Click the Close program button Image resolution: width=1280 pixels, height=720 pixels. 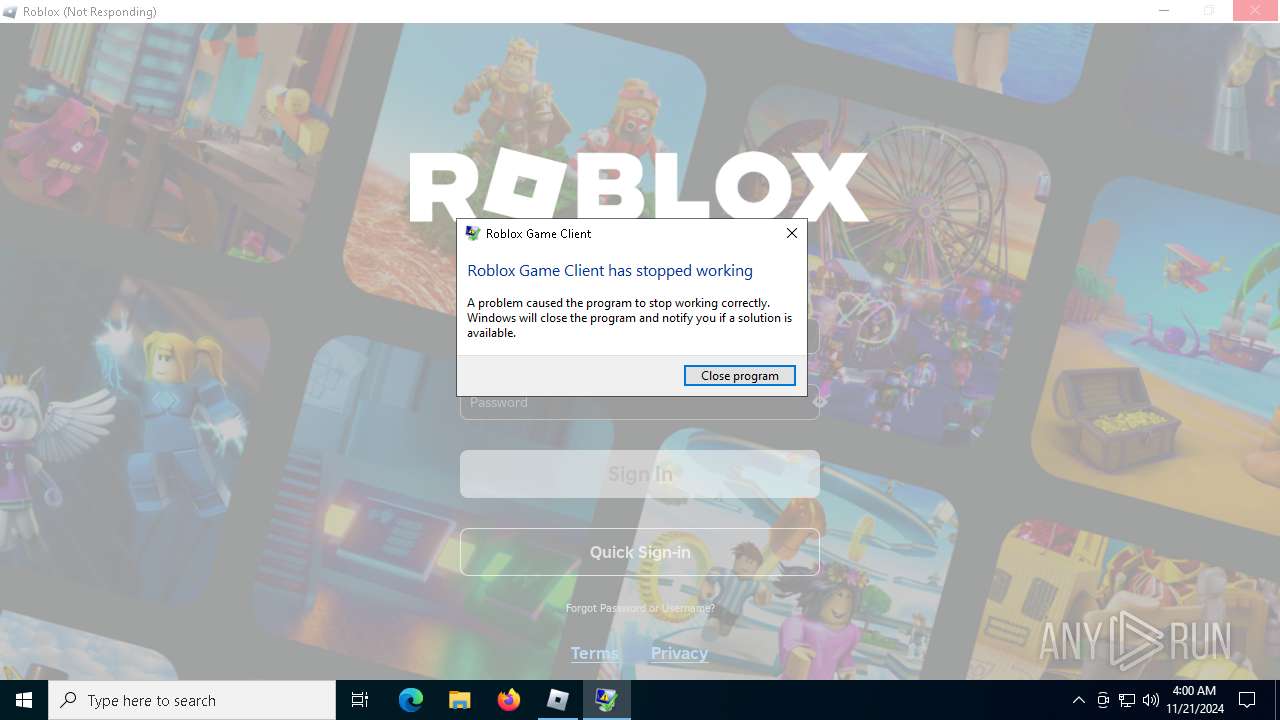[739, 375]
